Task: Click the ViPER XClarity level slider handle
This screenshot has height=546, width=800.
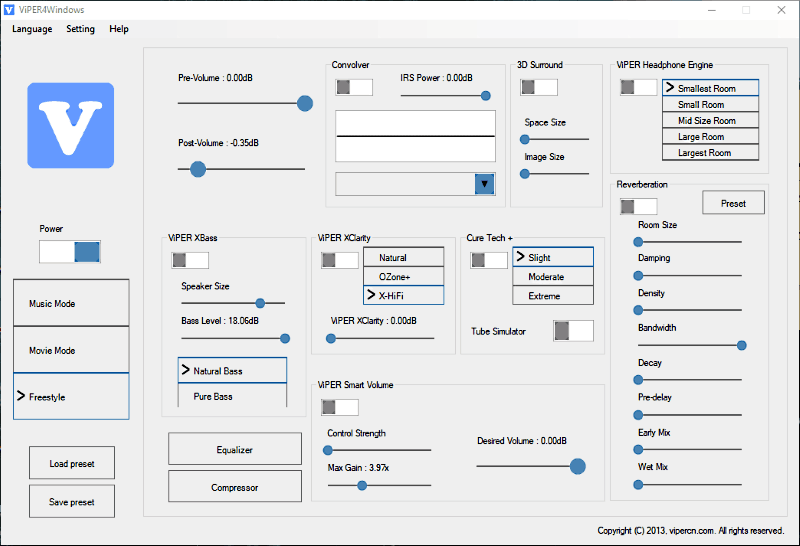Action: pyautogui.click(x=331, y=338)
